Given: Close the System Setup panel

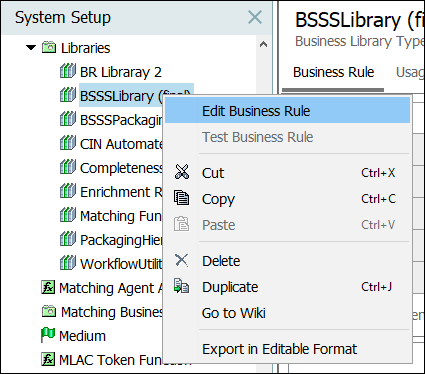Looking at the screenshot, I should [255, 17].
